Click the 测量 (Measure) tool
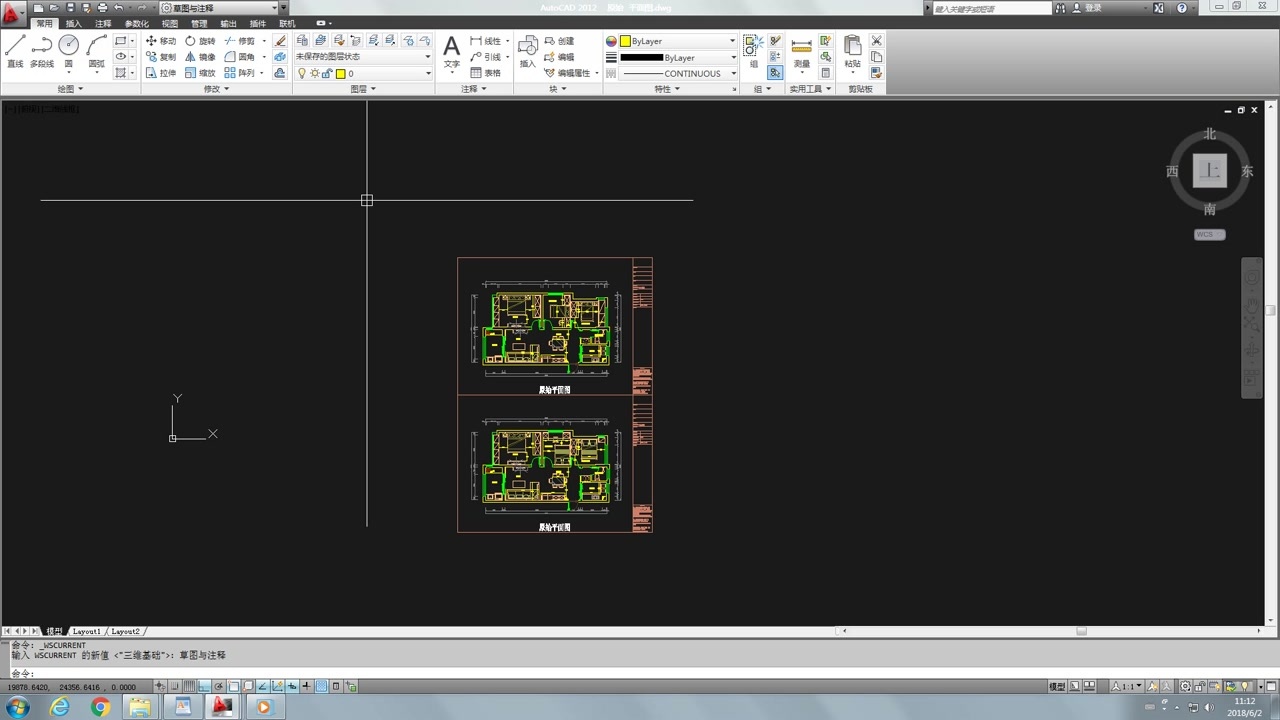This screenshot has height=720, width=1280. [x=802, y=53]
